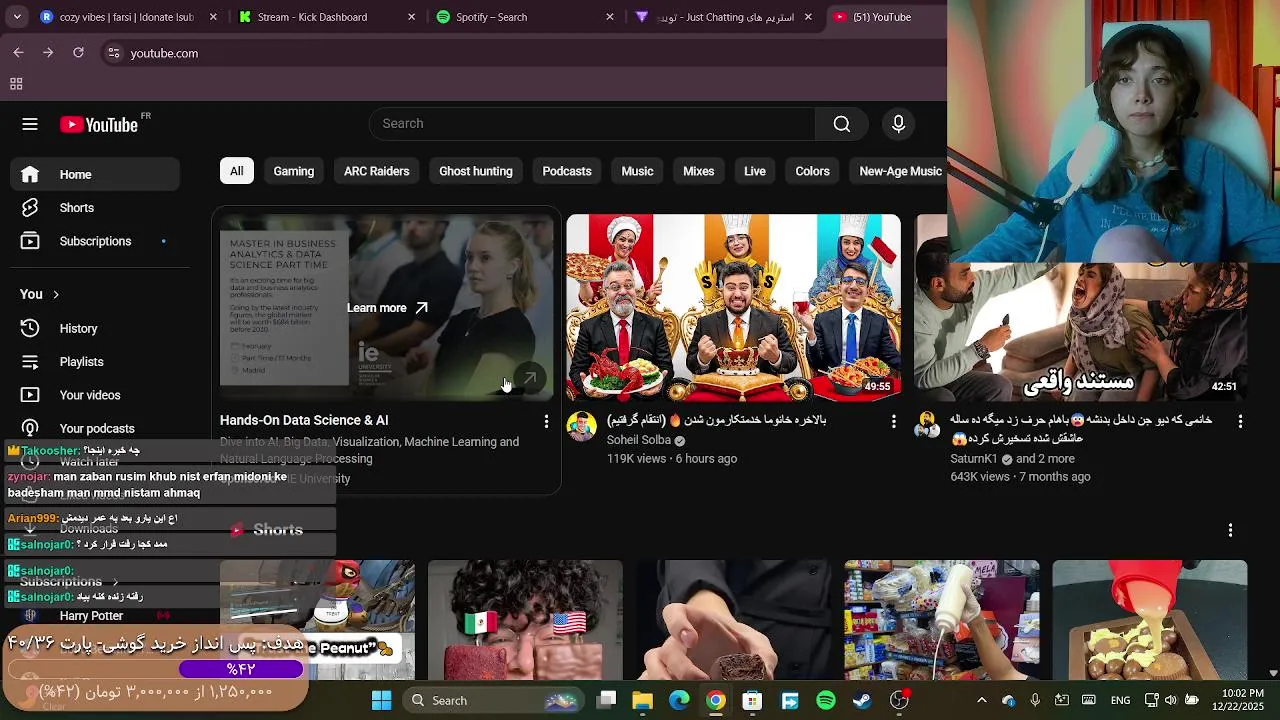Screen dimensions: 1280x720
Task: Open three-dot menu for Soheil Solba video
Action: click(x=893, y=422)
